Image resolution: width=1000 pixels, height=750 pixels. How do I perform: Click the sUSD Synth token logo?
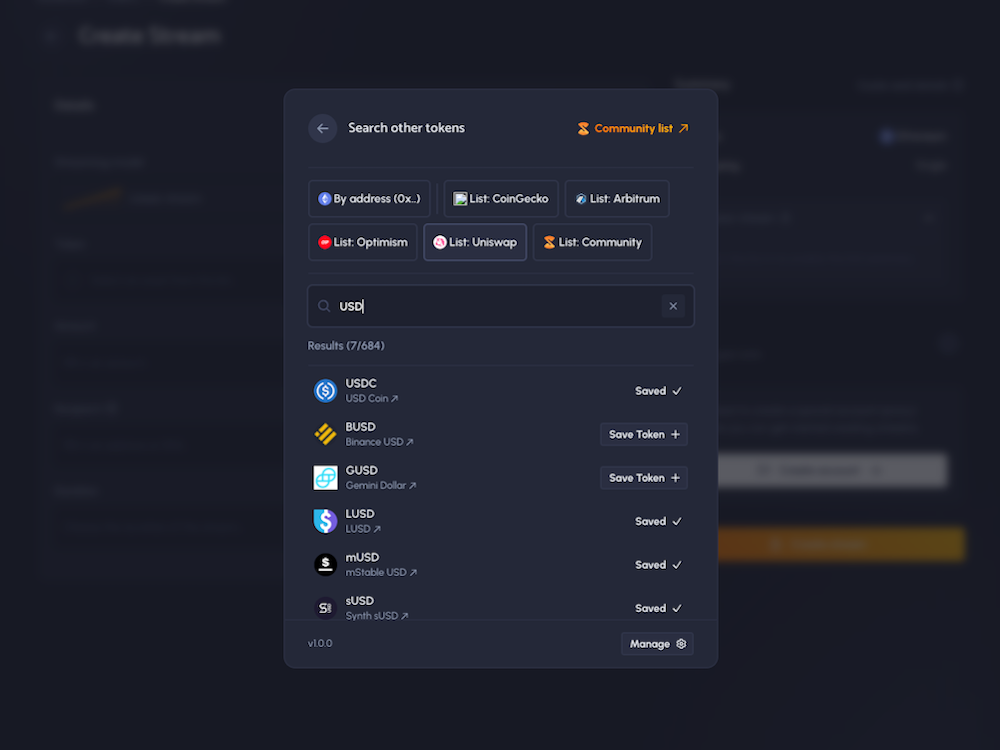[x=324, y=607]
